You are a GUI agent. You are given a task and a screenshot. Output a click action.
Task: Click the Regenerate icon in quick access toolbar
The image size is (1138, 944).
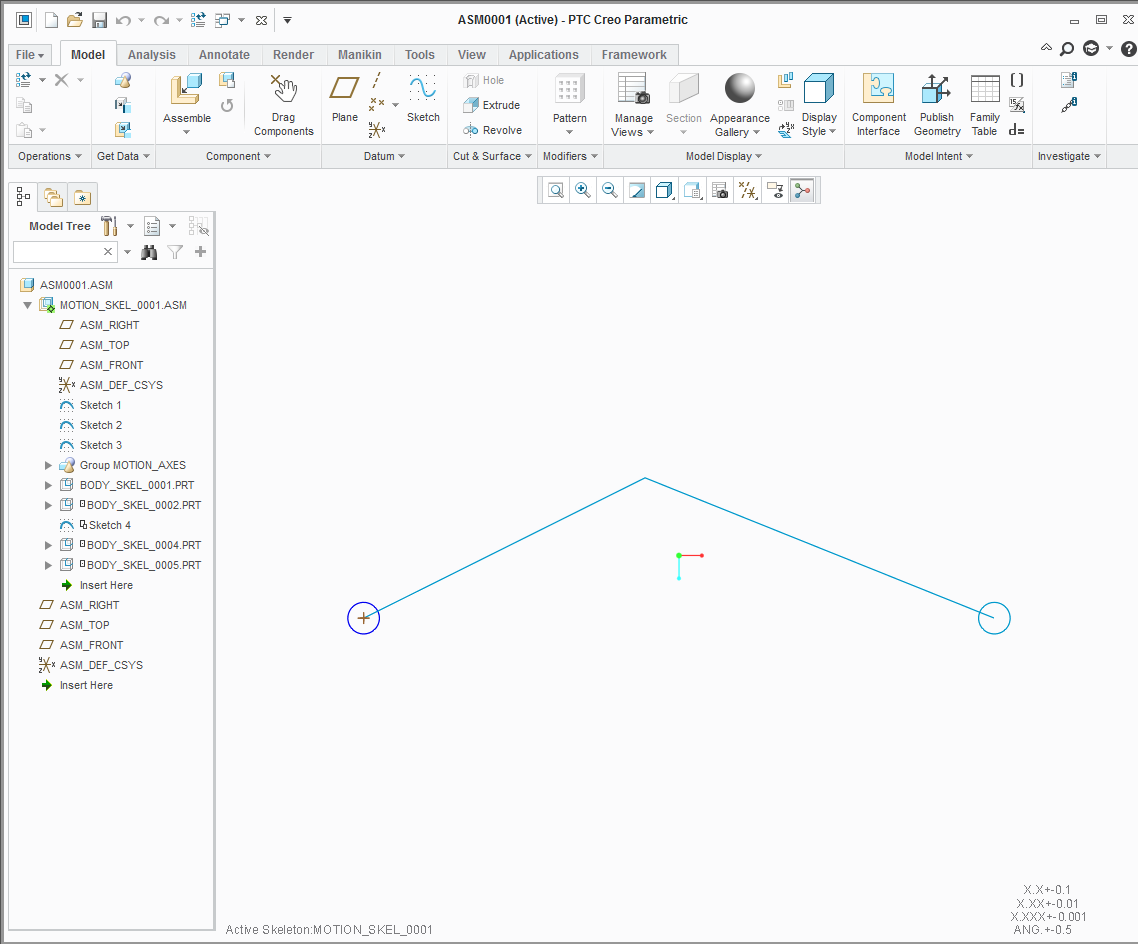tap(197, 20)
